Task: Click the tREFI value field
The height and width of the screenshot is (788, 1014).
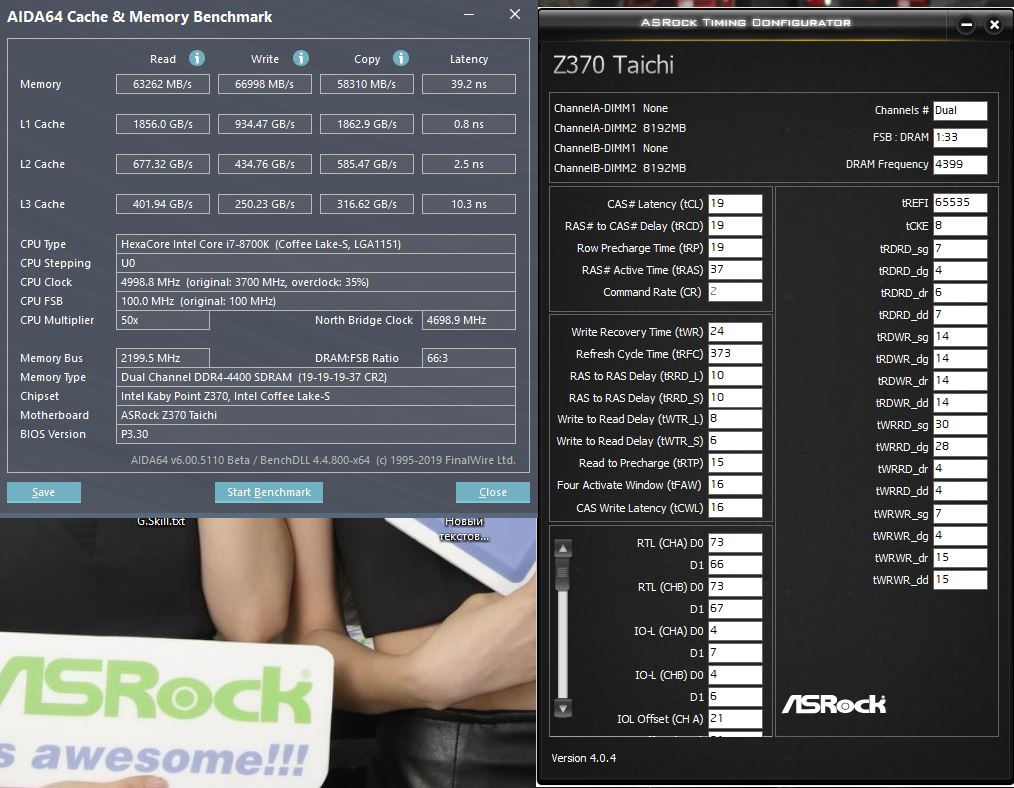Action: pos(960,203)
